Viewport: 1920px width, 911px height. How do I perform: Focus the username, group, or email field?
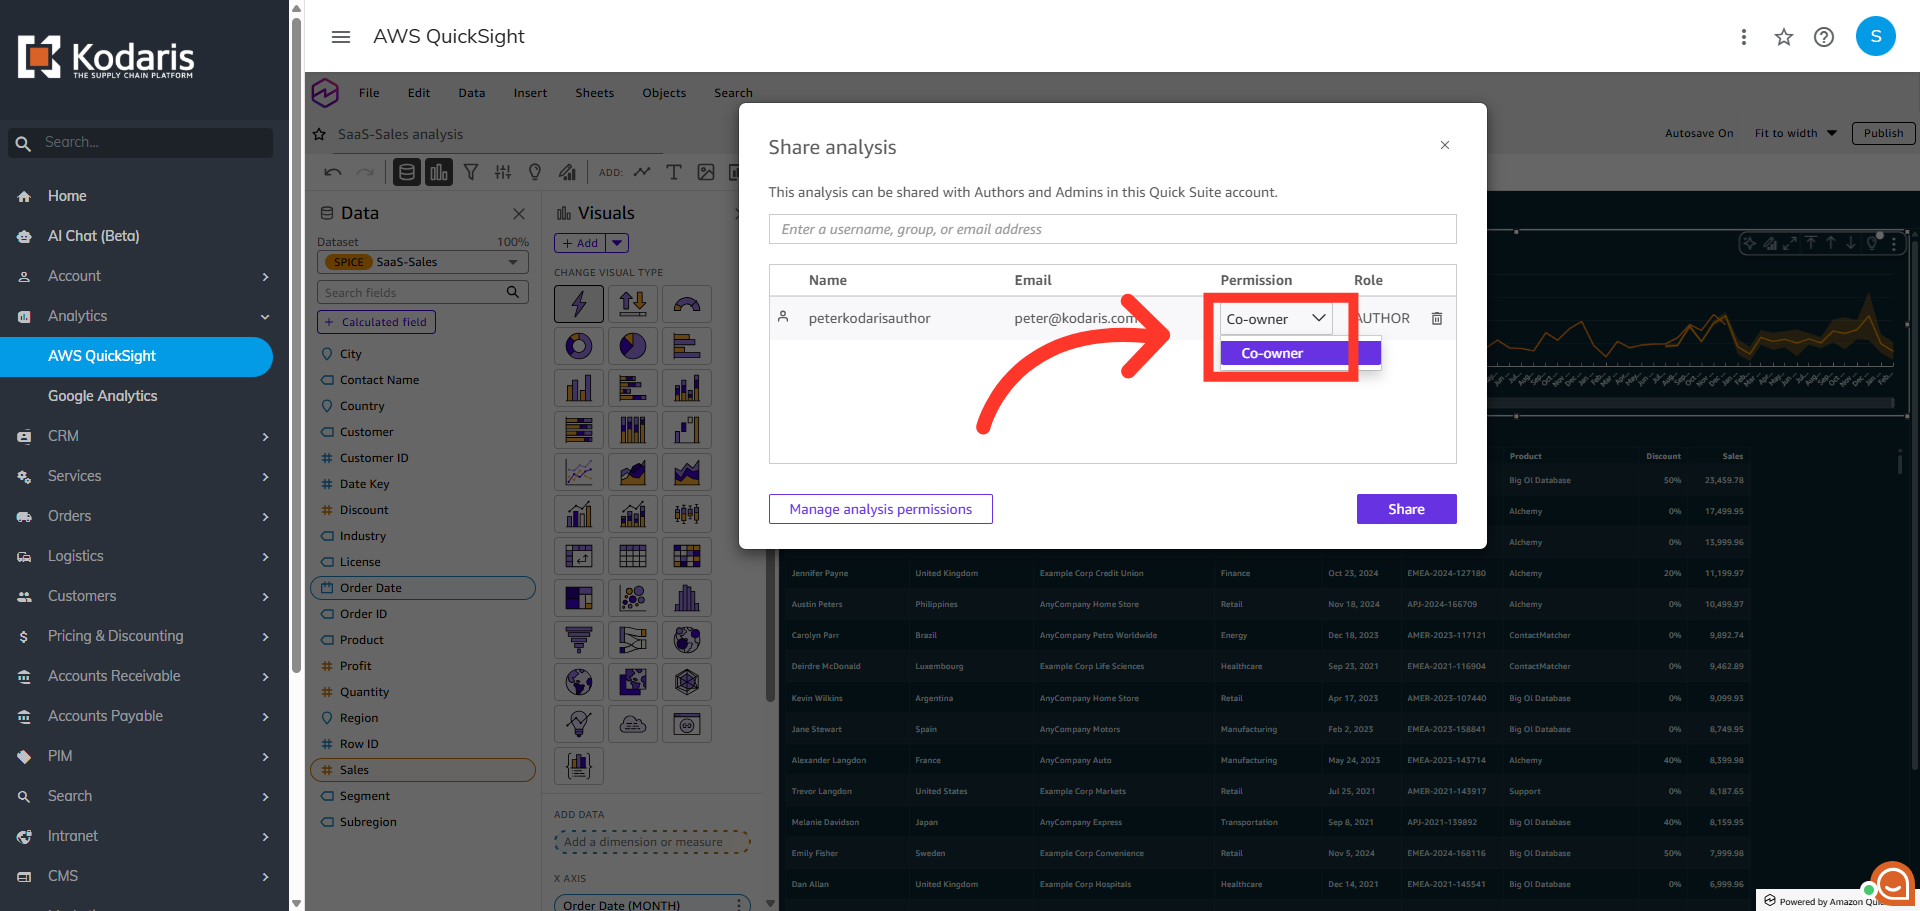tap(1112, 229)
